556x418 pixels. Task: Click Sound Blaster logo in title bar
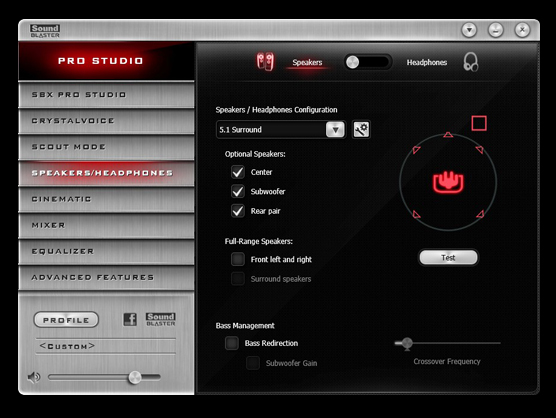pos(45,31)
